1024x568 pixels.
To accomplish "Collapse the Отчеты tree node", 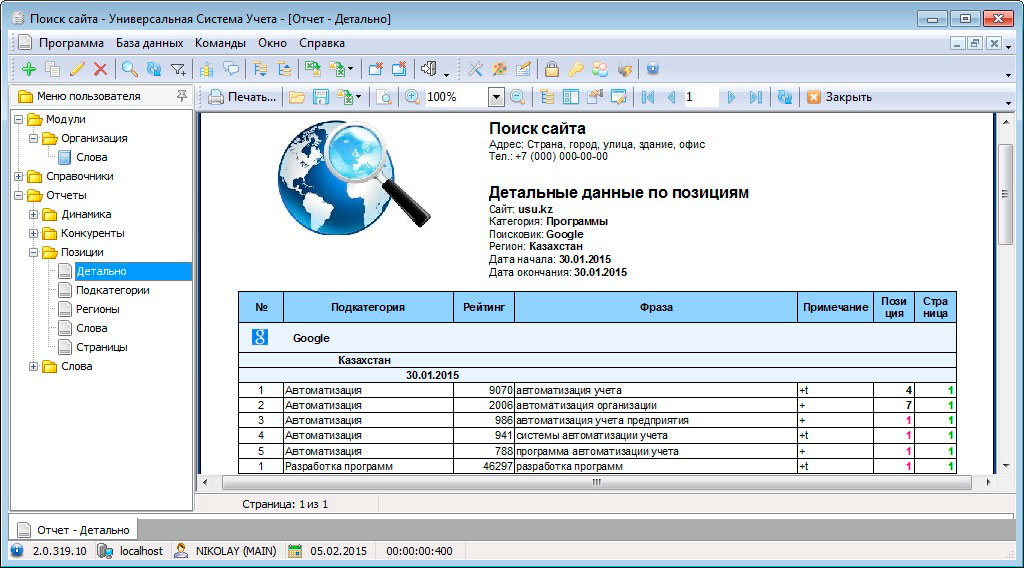I will 18,195.
